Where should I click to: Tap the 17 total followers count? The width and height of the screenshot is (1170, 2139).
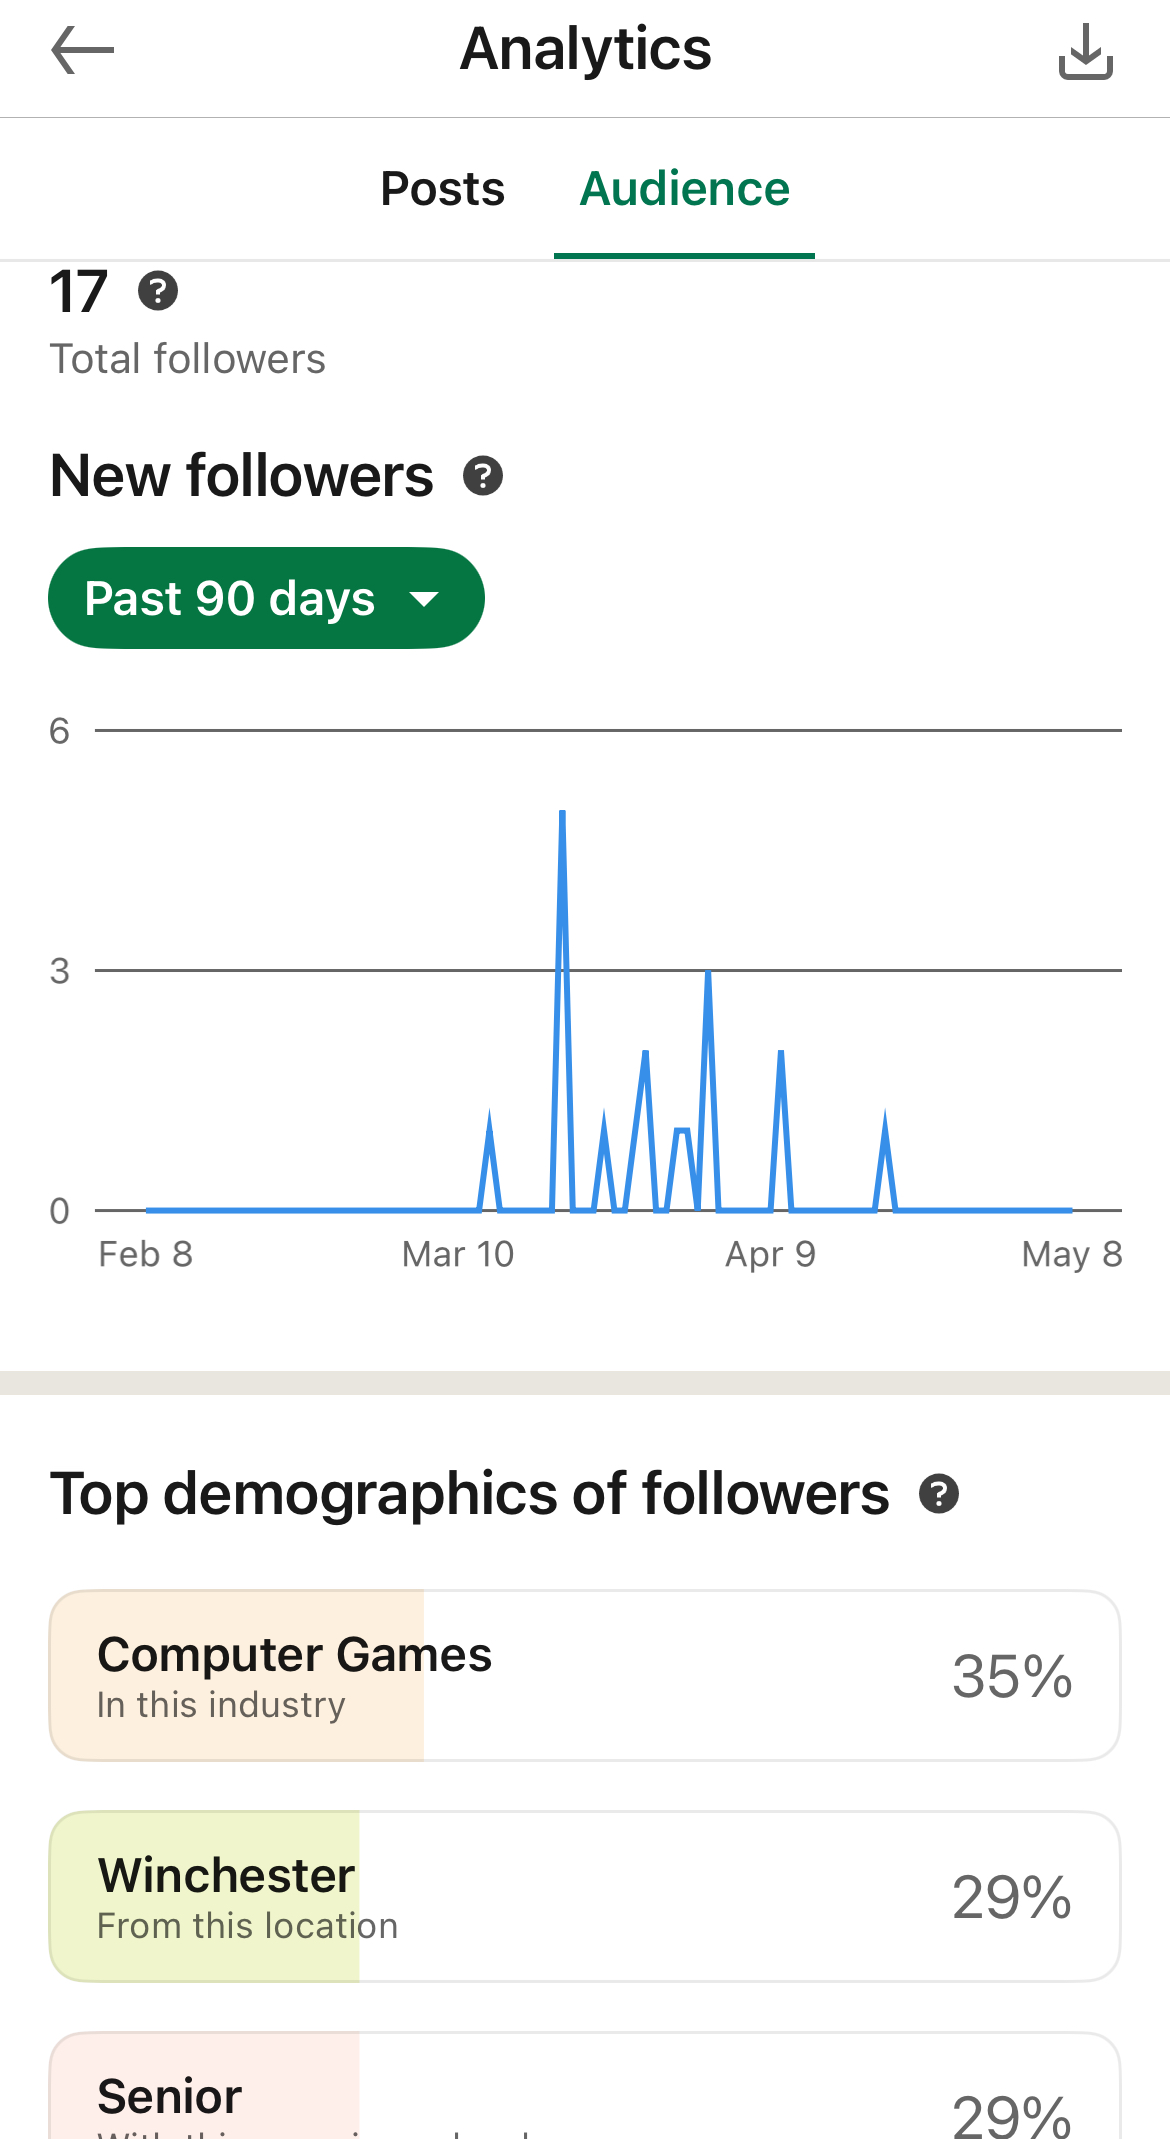tap(78, 292)
